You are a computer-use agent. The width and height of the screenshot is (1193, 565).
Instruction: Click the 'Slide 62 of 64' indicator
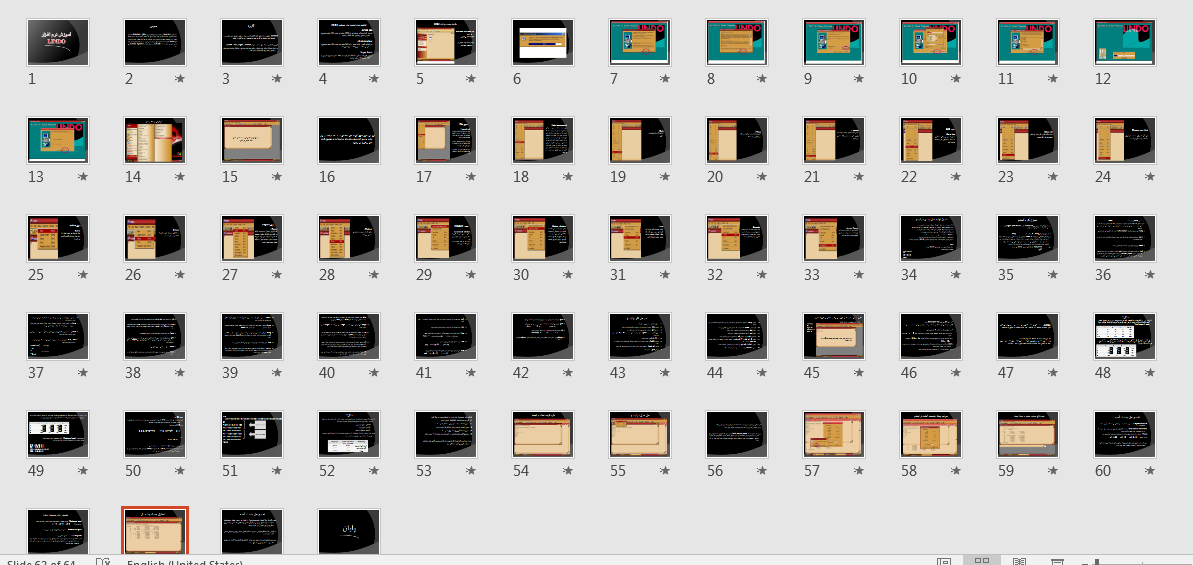pos(42,562)
